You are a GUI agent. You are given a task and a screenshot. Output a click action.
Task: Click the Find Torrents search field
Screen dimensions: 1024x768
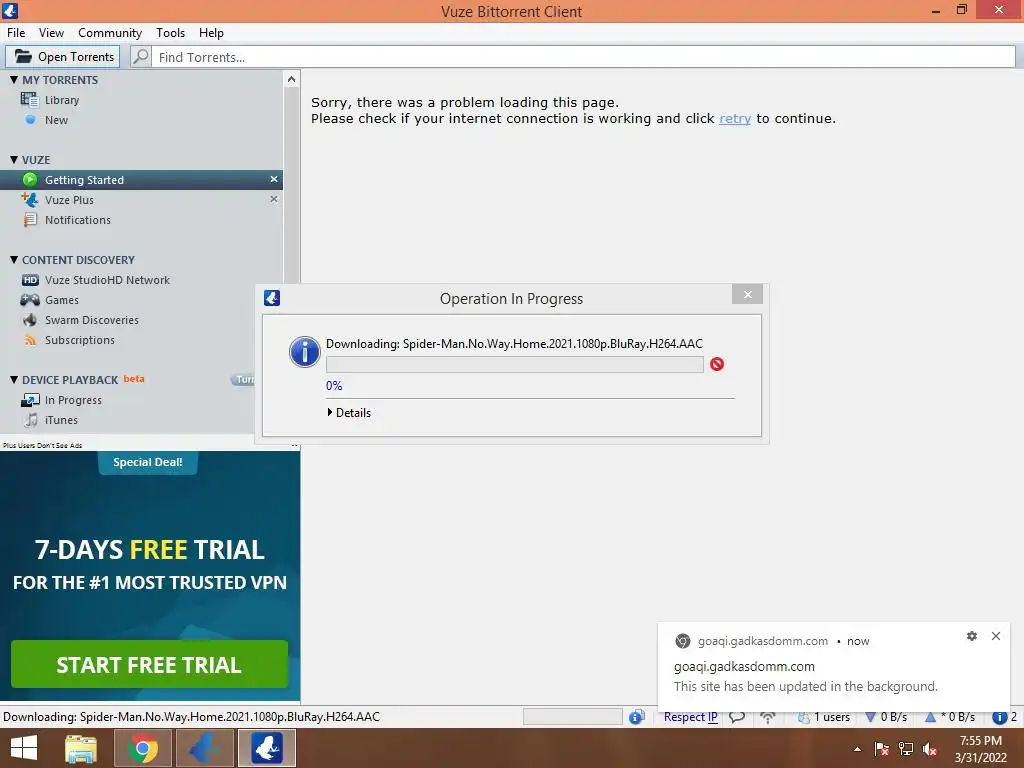coord(583,57)
